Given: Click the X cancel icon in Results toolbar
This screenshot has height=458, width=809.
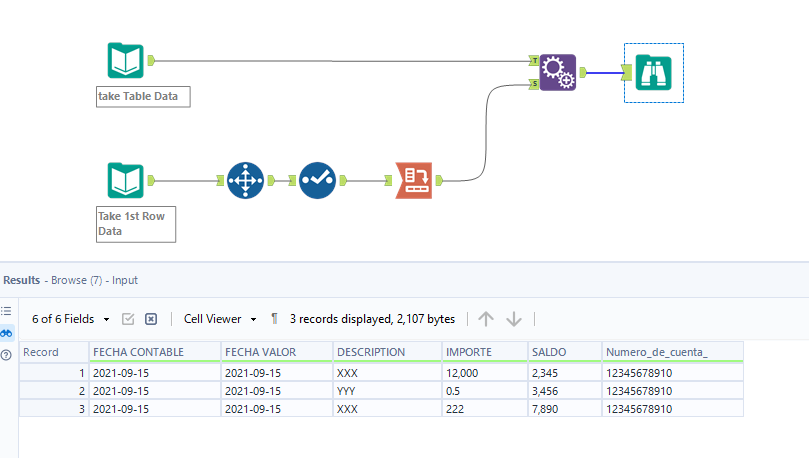Looking at the screenshot, I should pos(151,319).
